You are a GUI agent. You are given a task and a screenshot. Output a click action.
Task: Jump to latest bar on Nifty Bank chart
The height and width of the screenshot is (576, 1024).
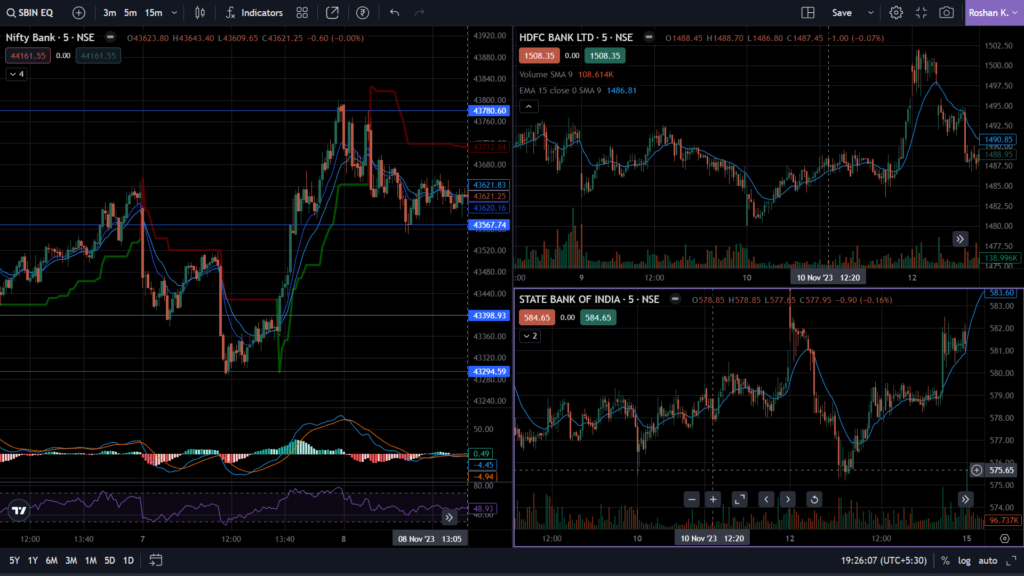click(449, 517)
